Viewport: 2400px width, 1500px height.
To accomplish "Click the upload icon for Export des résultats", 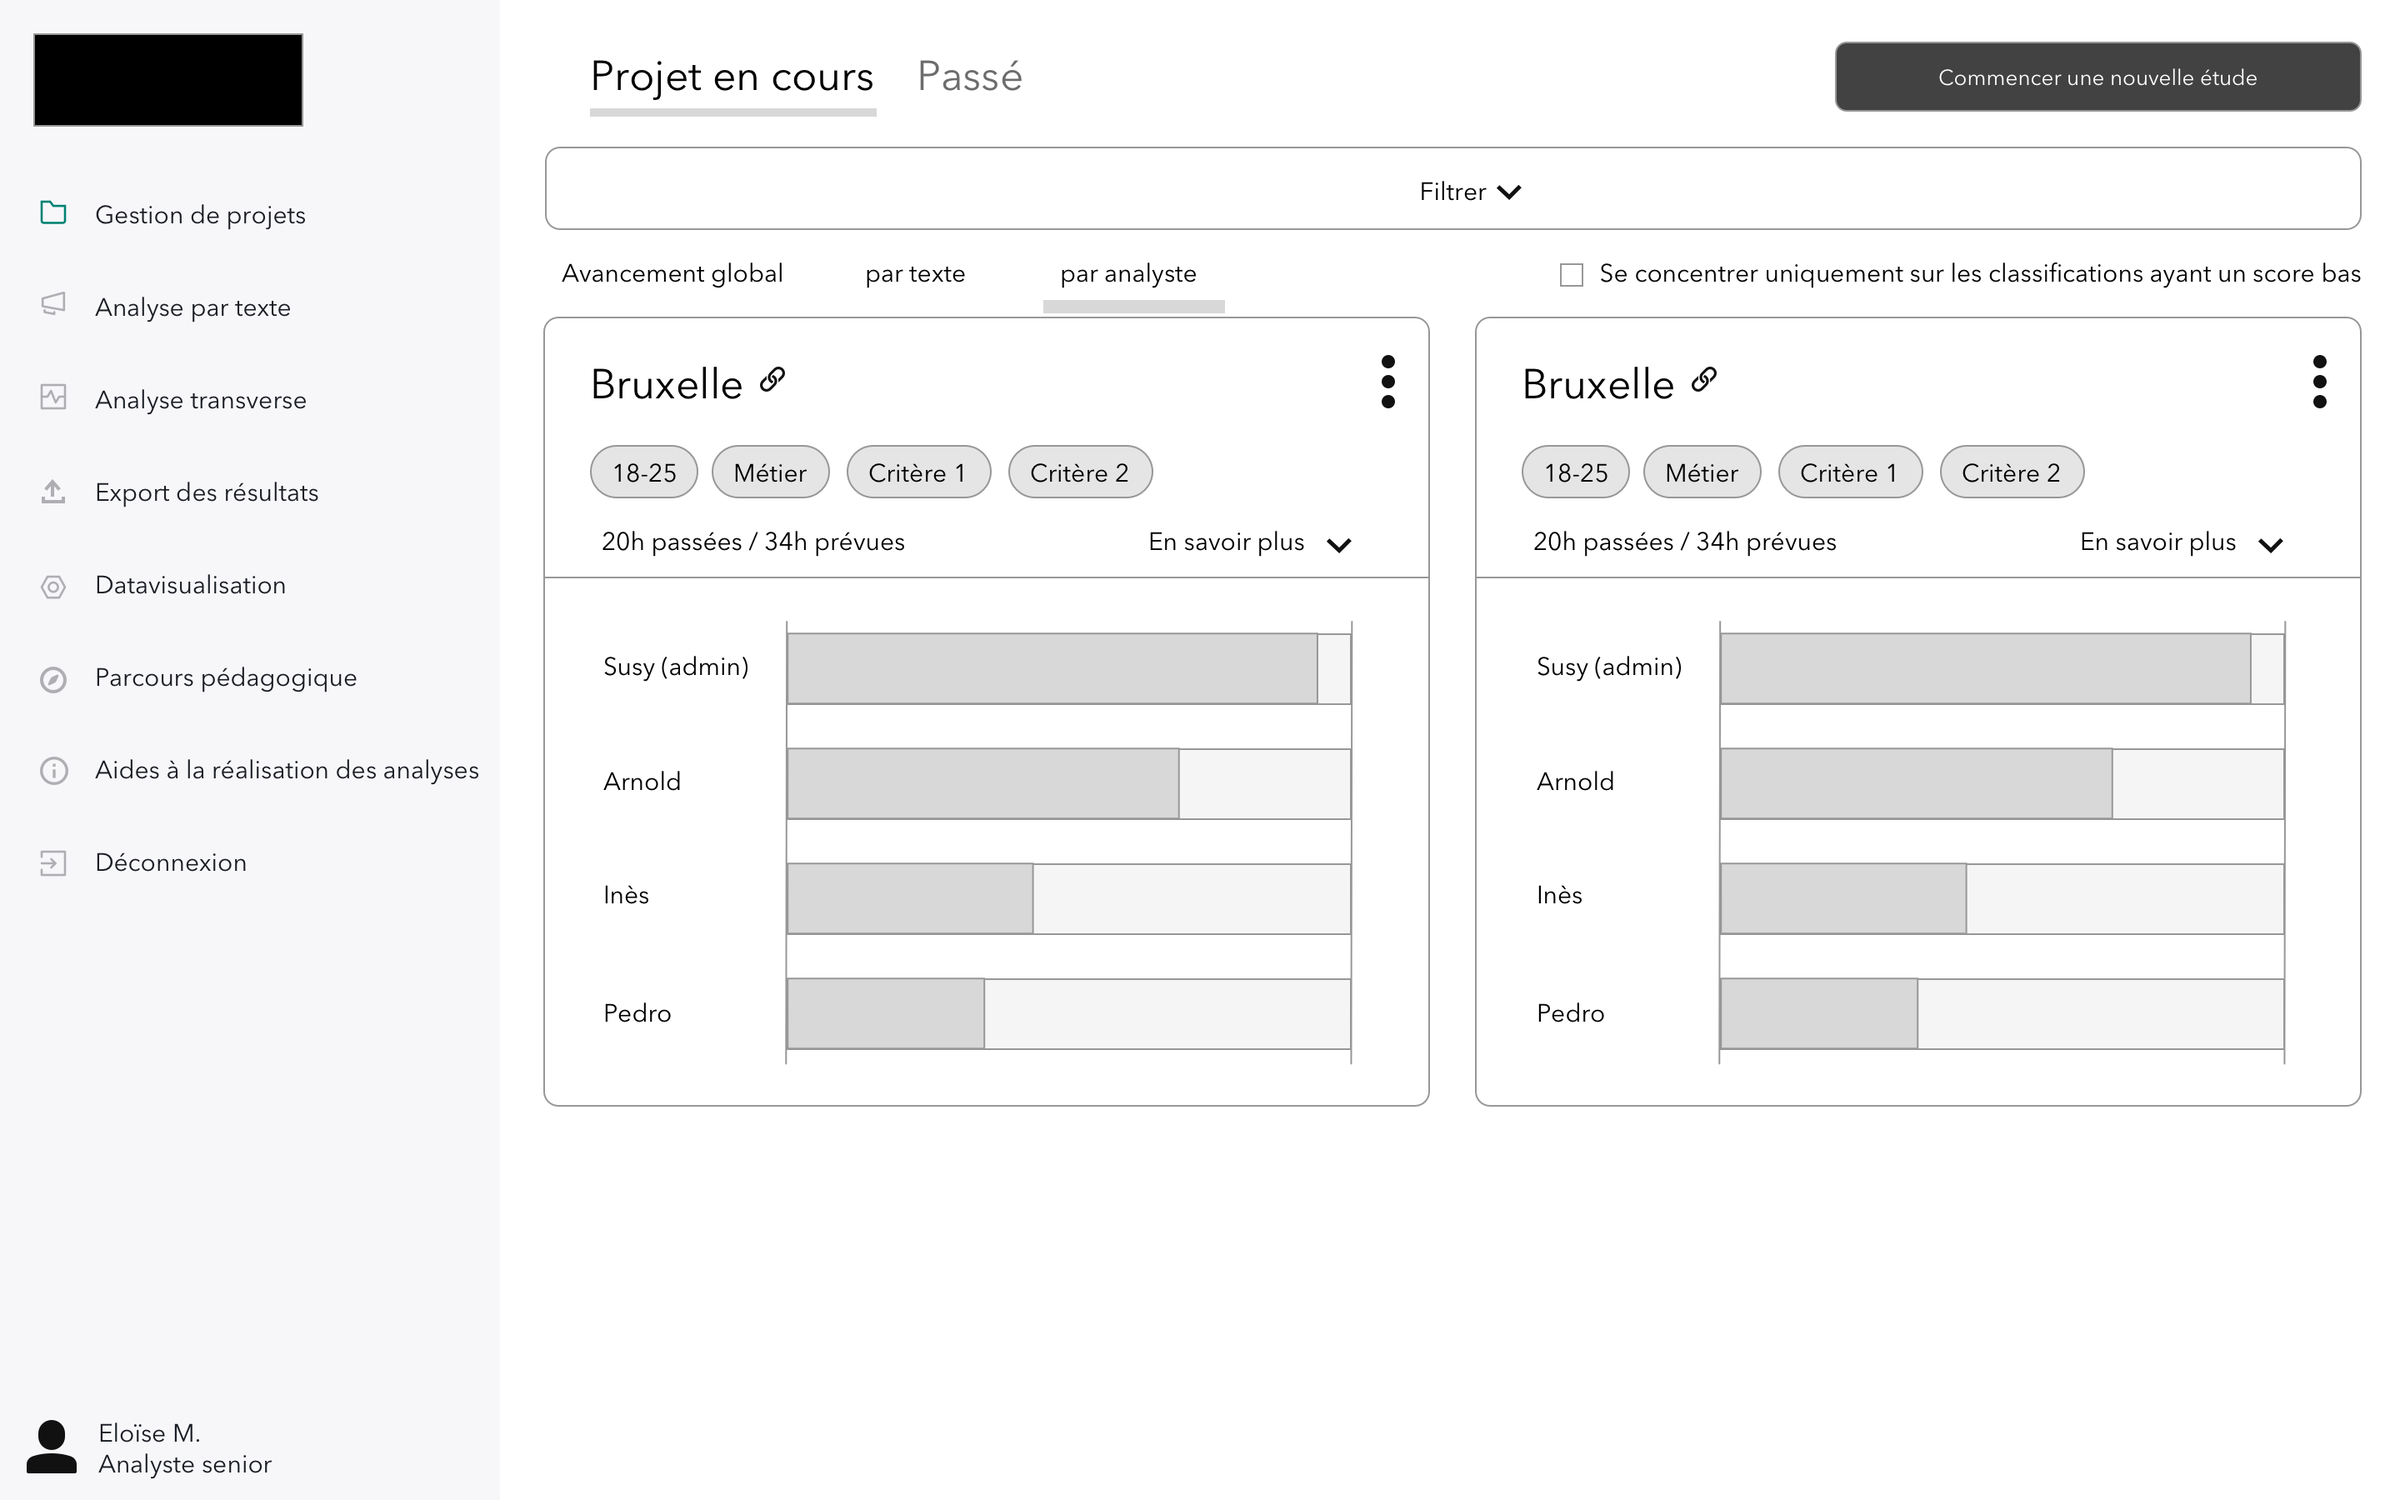I will point(53,491).
